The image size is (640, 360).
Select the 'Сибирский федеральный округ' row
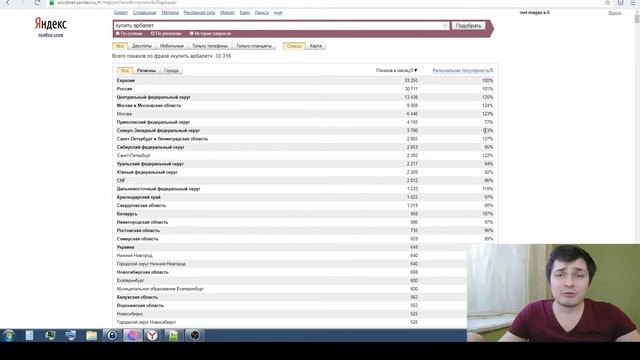[x=305, y=147]
